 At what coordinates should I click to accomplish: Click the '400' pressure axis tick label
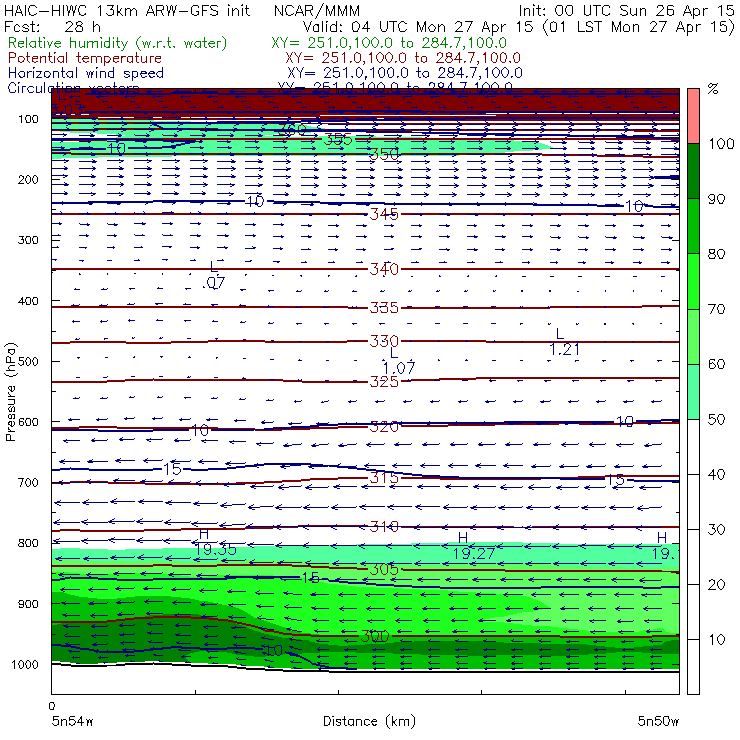click(28, 301)
